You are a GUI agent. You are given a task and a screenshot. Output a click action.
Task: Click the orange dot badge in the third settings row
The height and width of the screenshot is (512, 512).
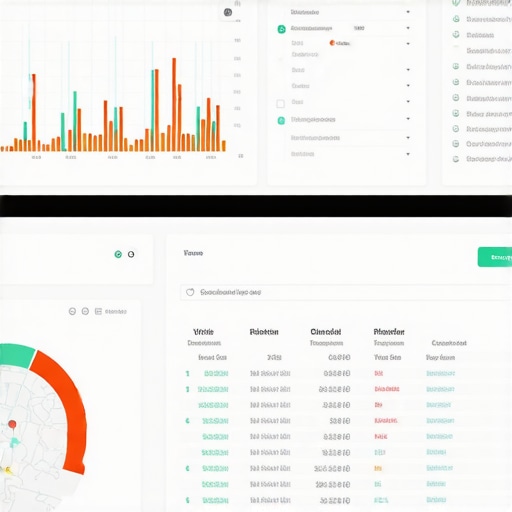332,43
